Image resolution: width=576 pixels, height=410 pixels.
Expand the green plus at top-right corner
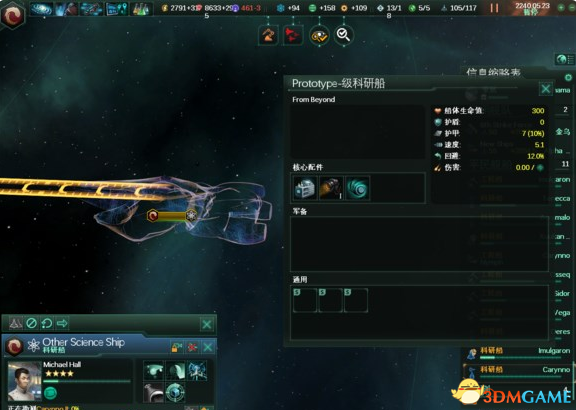(x=561, y=8)
